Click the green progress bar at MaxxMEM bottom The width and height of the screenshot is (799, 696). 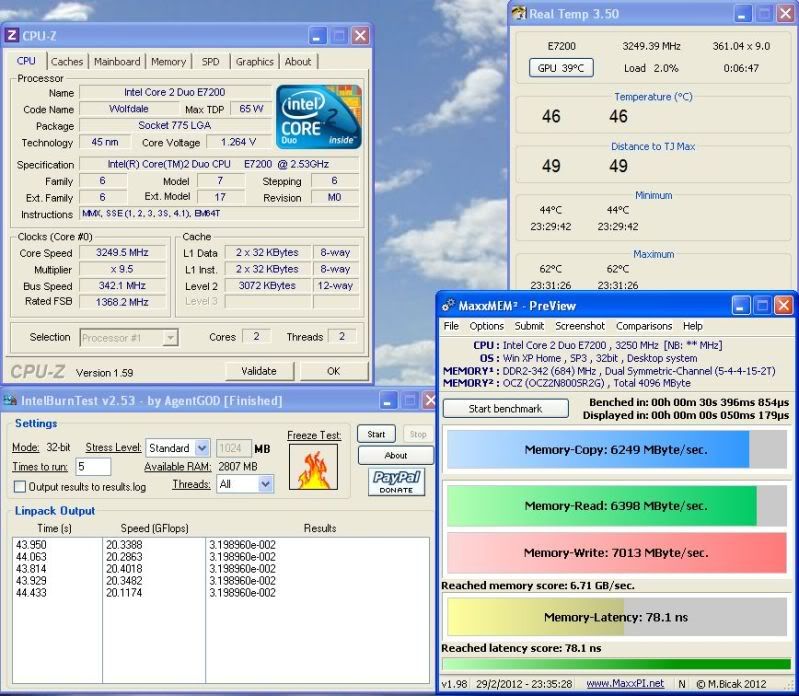pos(617,664)
